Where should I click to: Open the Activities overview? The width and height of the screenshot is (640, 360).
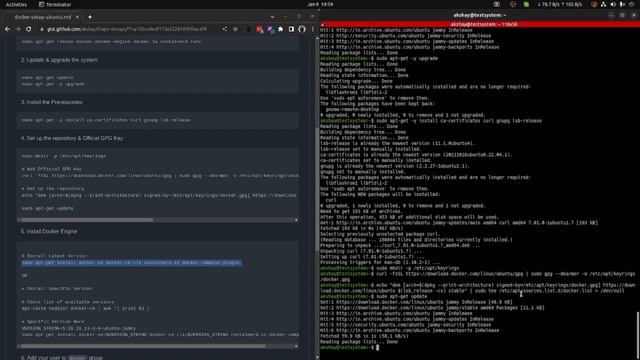pyautogui.click(x=16, y=4)
